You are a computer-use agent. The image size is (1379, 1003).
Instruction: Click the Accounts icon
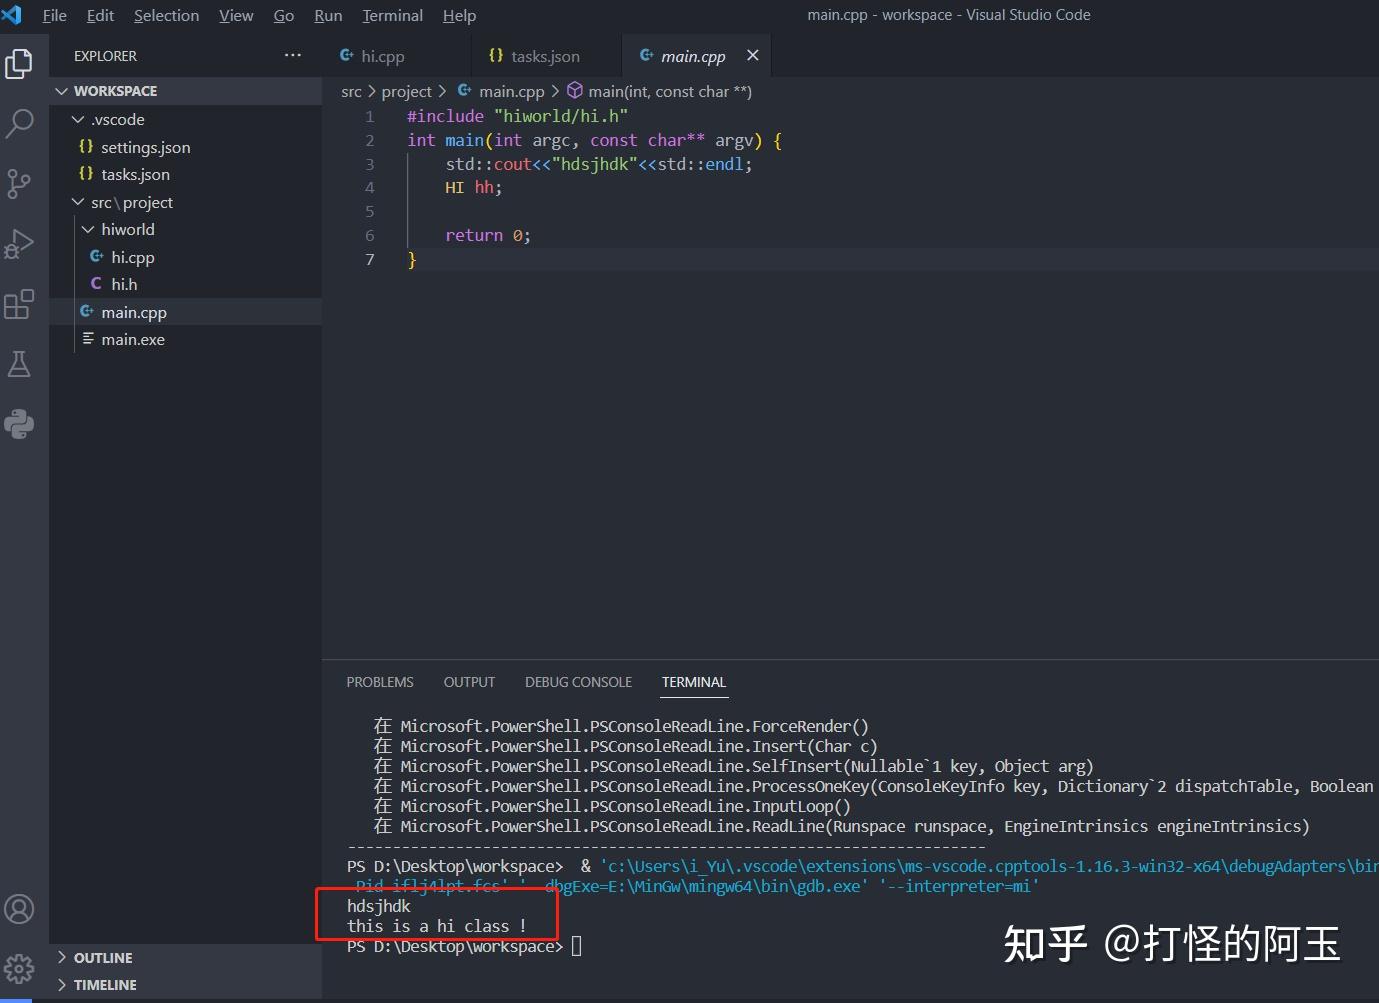20,909
